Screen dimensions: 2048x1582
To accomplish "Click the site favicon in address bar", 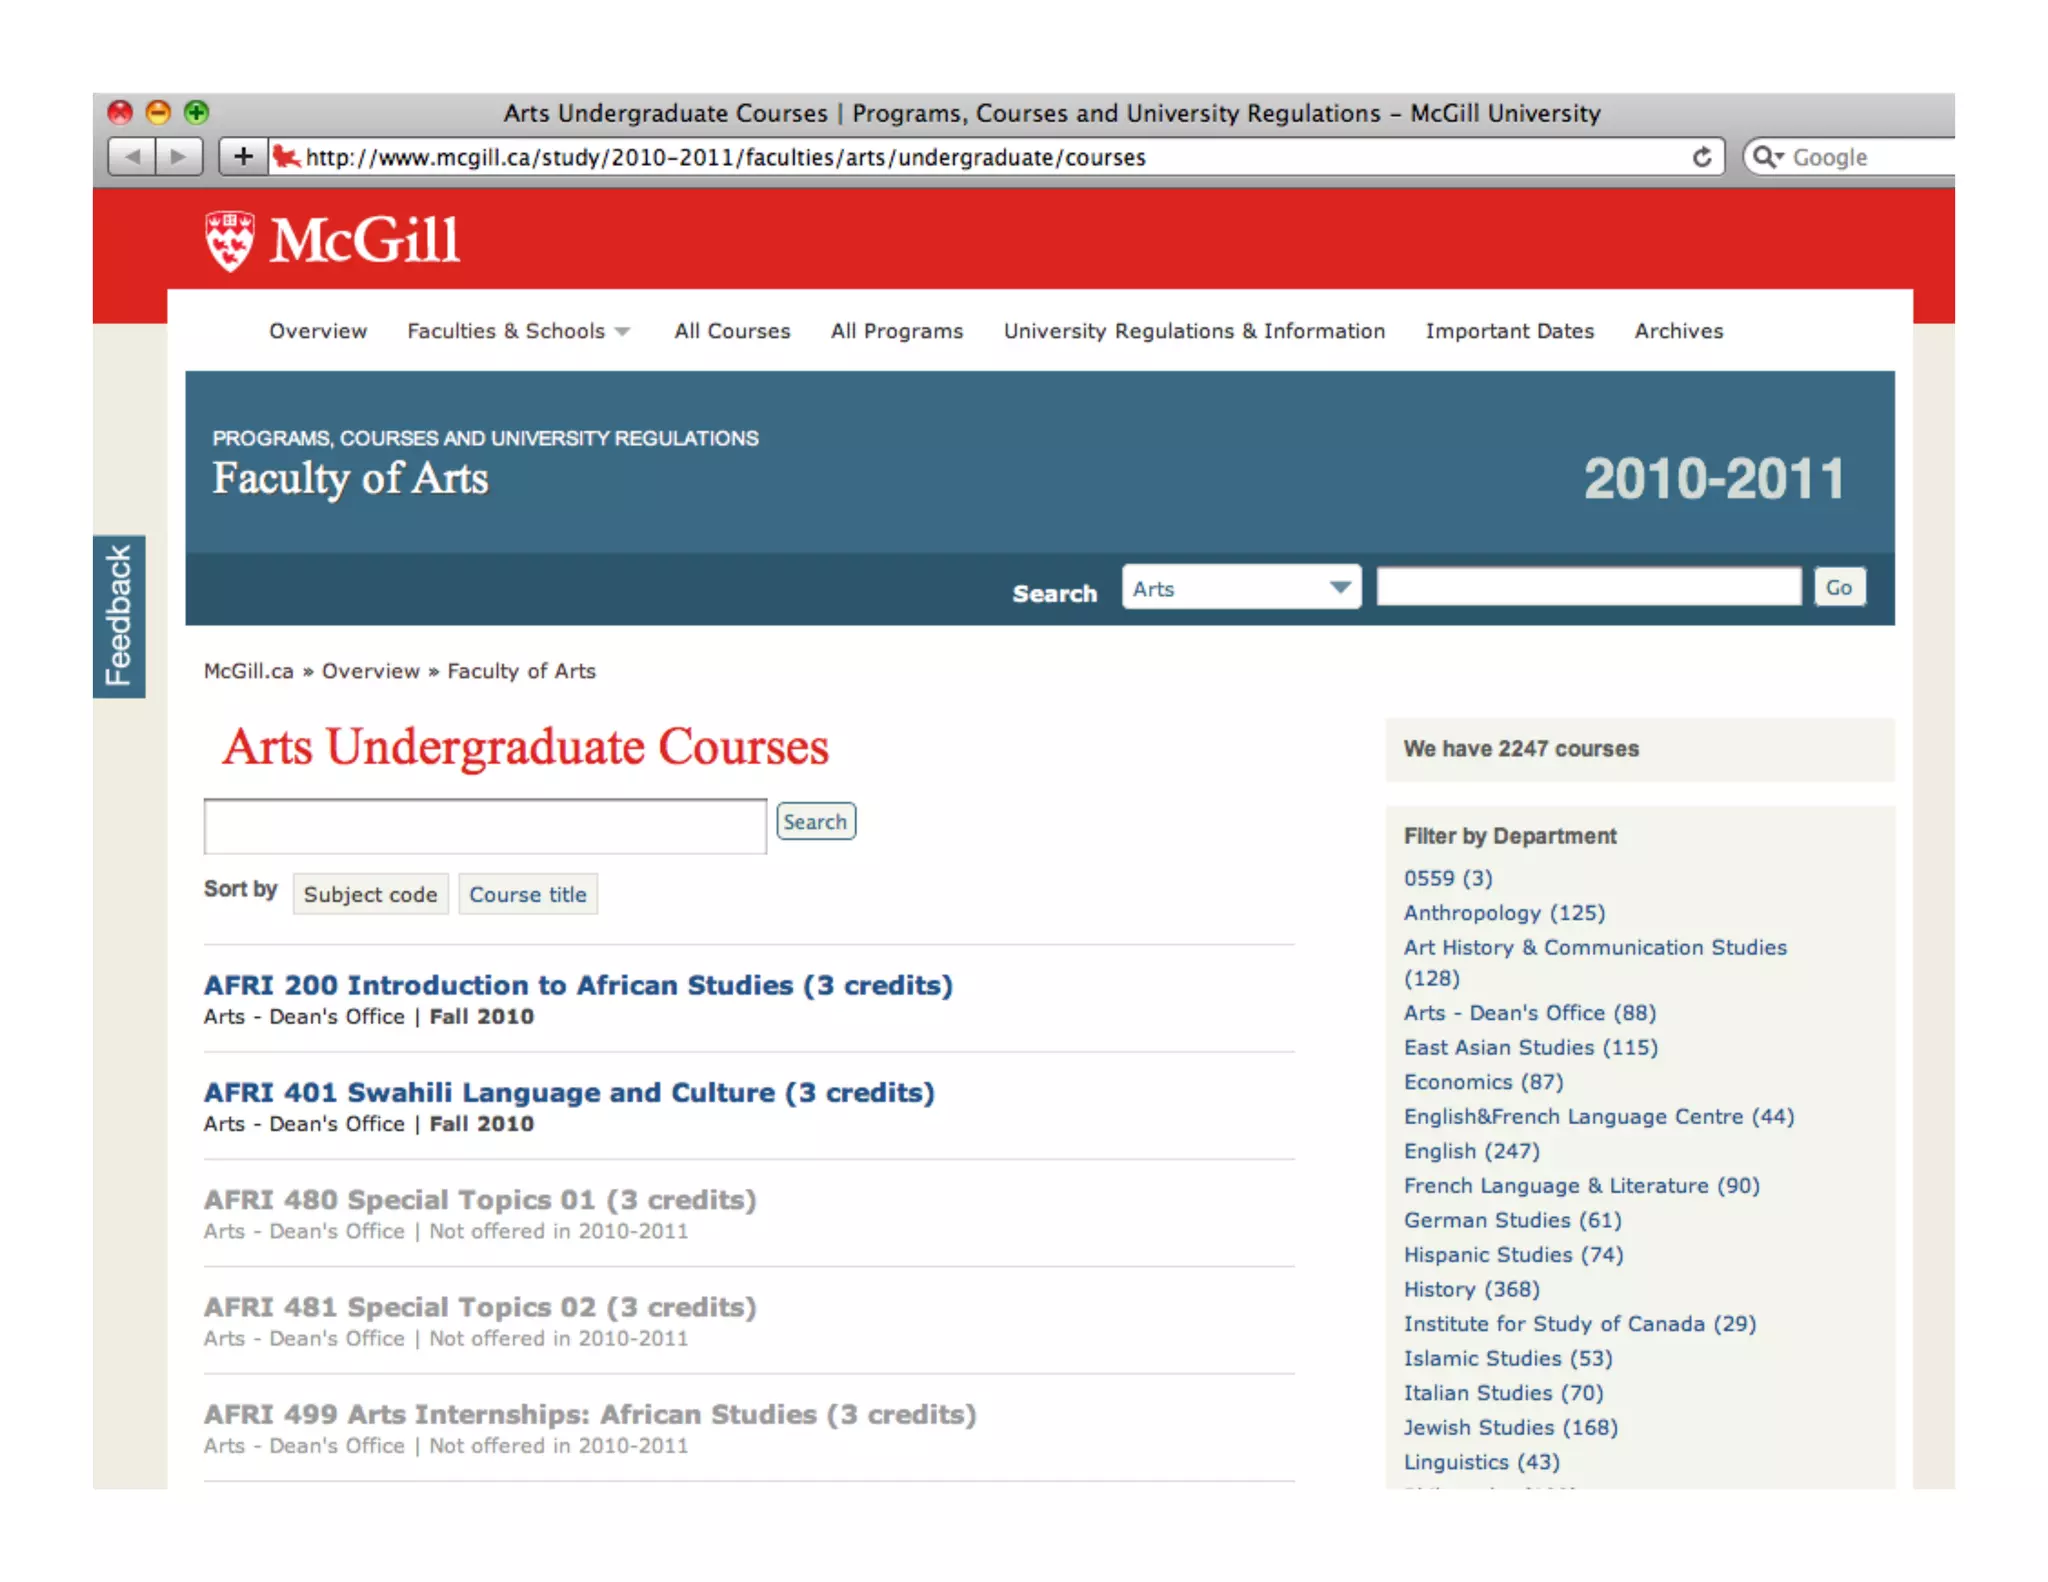I will (287, 157).
